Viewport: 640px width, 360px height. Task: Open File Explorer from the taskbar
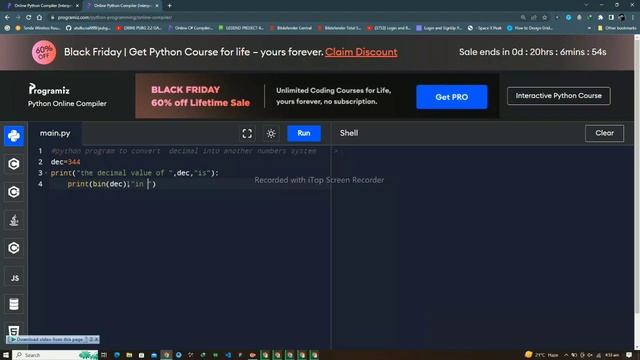coord(129,355)
